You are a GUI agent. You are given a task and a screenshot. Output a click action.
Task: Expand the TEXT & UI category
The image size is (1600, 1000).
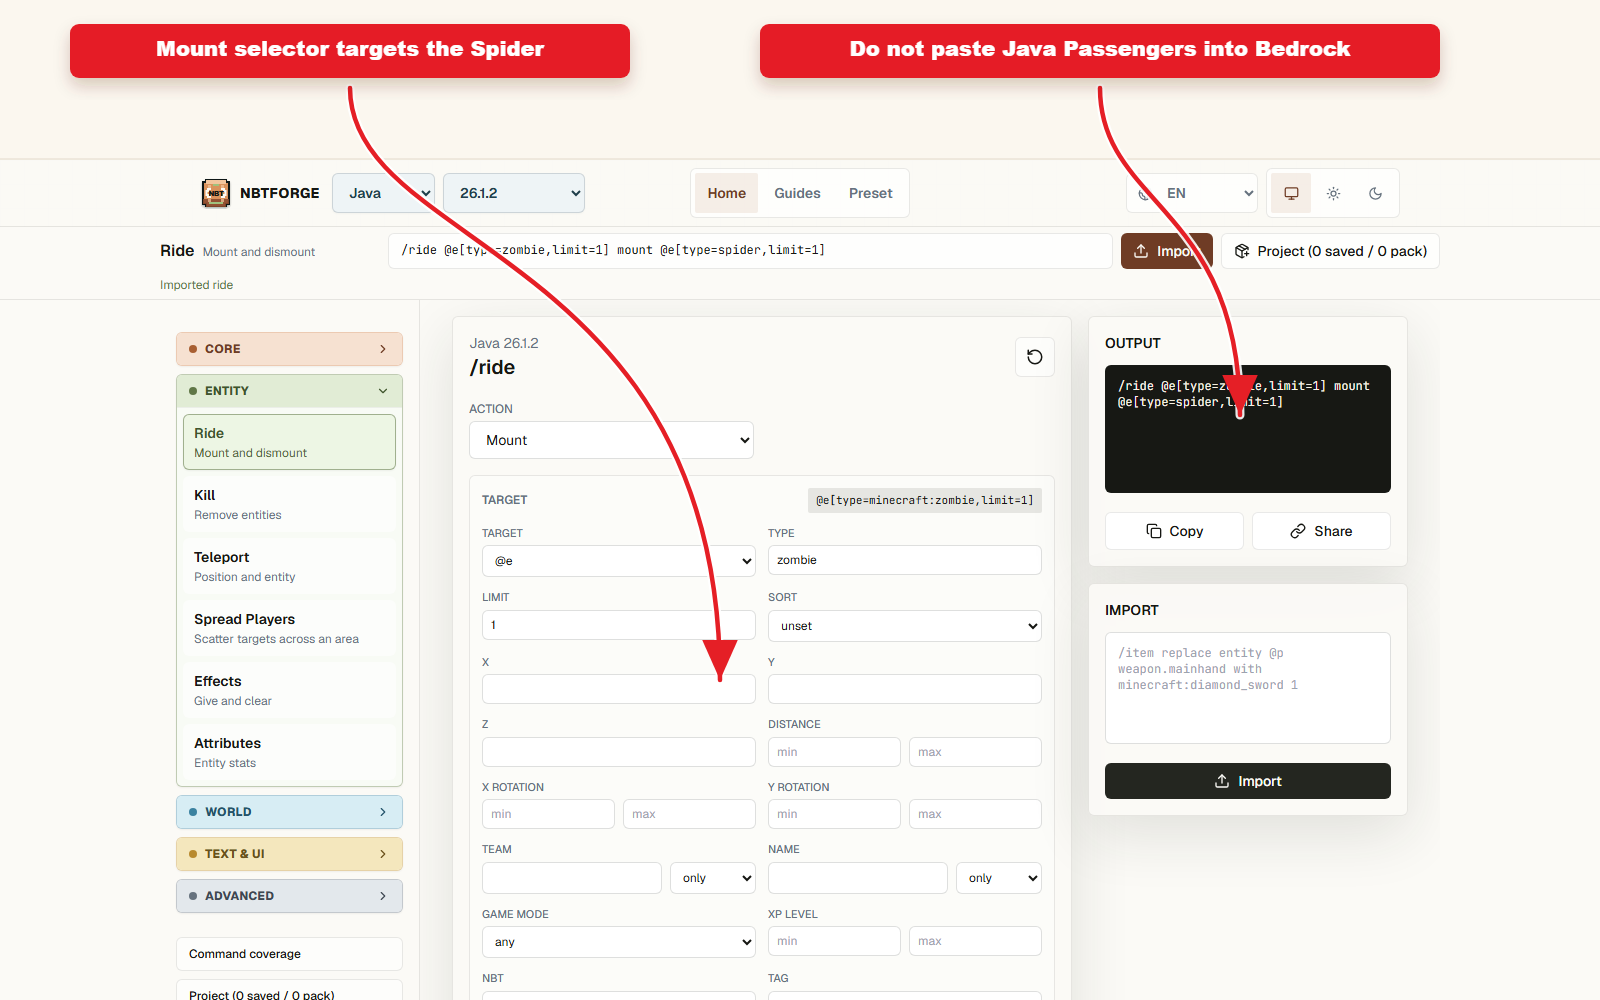[x=289, y=854]
